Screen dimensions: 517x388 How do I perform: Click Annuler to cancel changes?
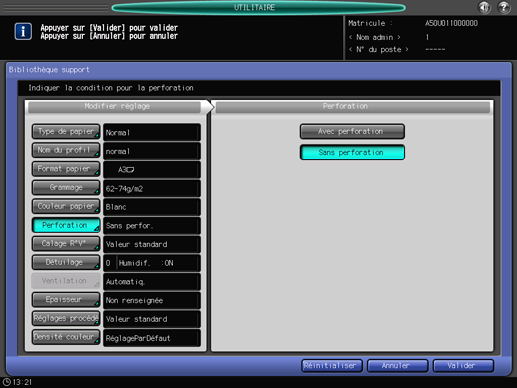(397, 366)
